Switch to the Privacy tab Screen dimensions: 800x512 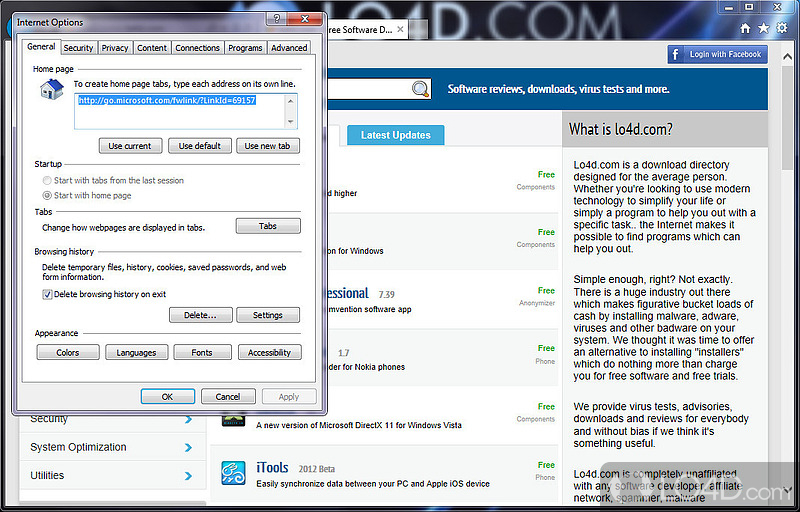coord(115,48)
